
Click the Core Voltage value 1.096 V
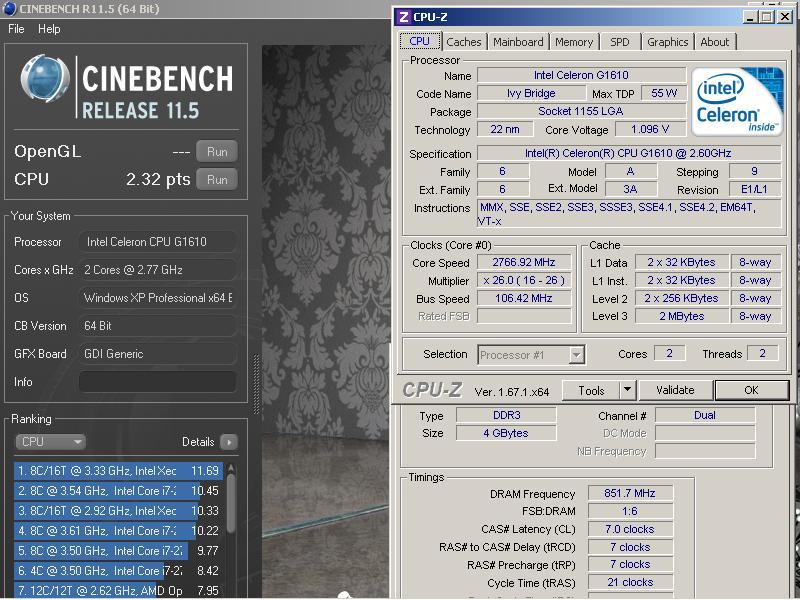coord(650,129)
